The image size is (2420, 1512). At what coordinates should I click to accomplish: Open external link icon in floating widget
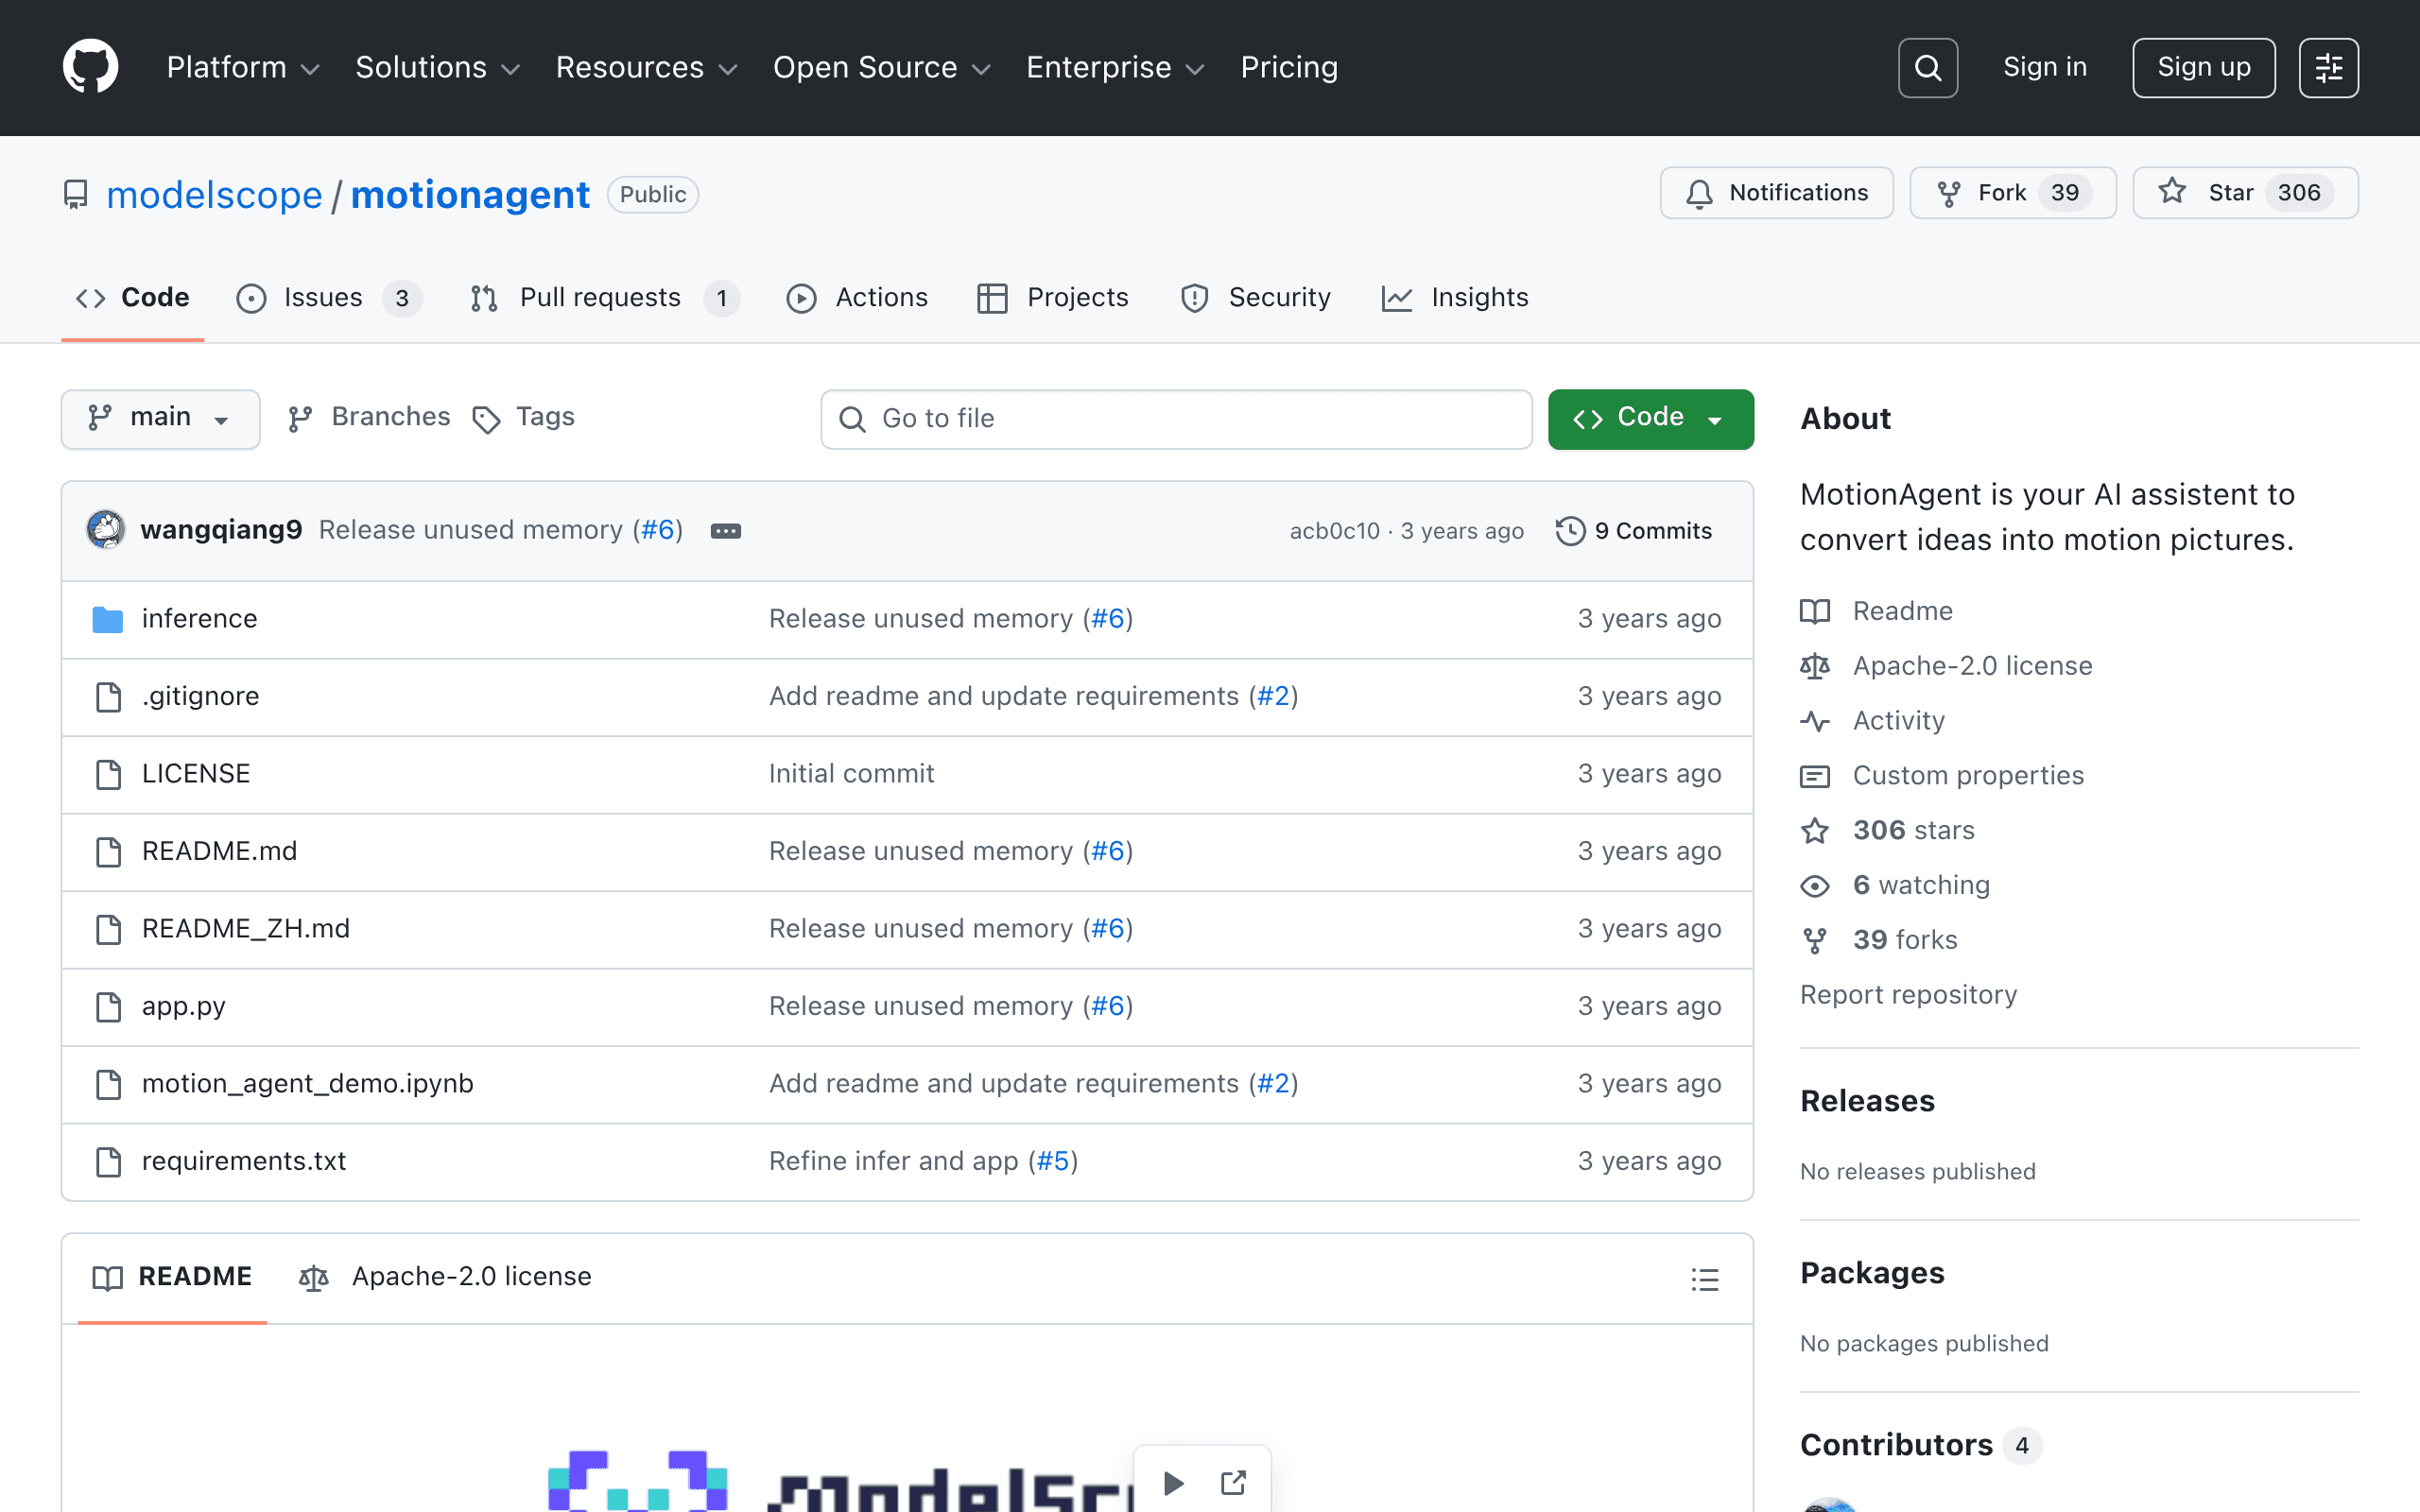(x=1233, y=1483)
